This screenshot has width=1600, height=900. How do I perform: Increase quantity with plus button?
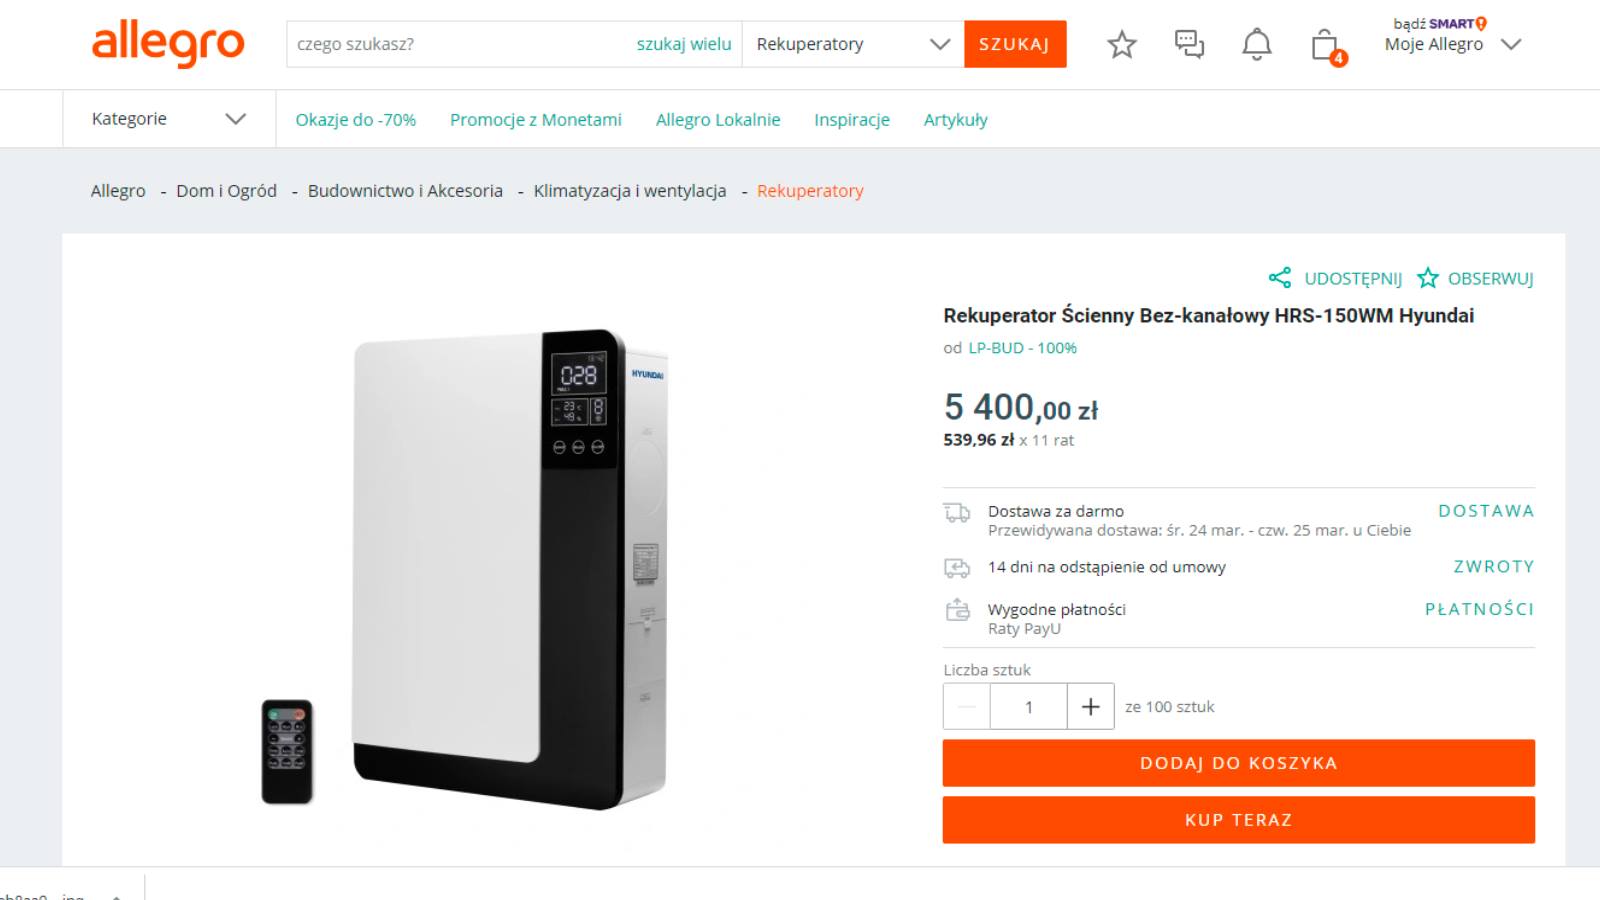point(1090,707)
